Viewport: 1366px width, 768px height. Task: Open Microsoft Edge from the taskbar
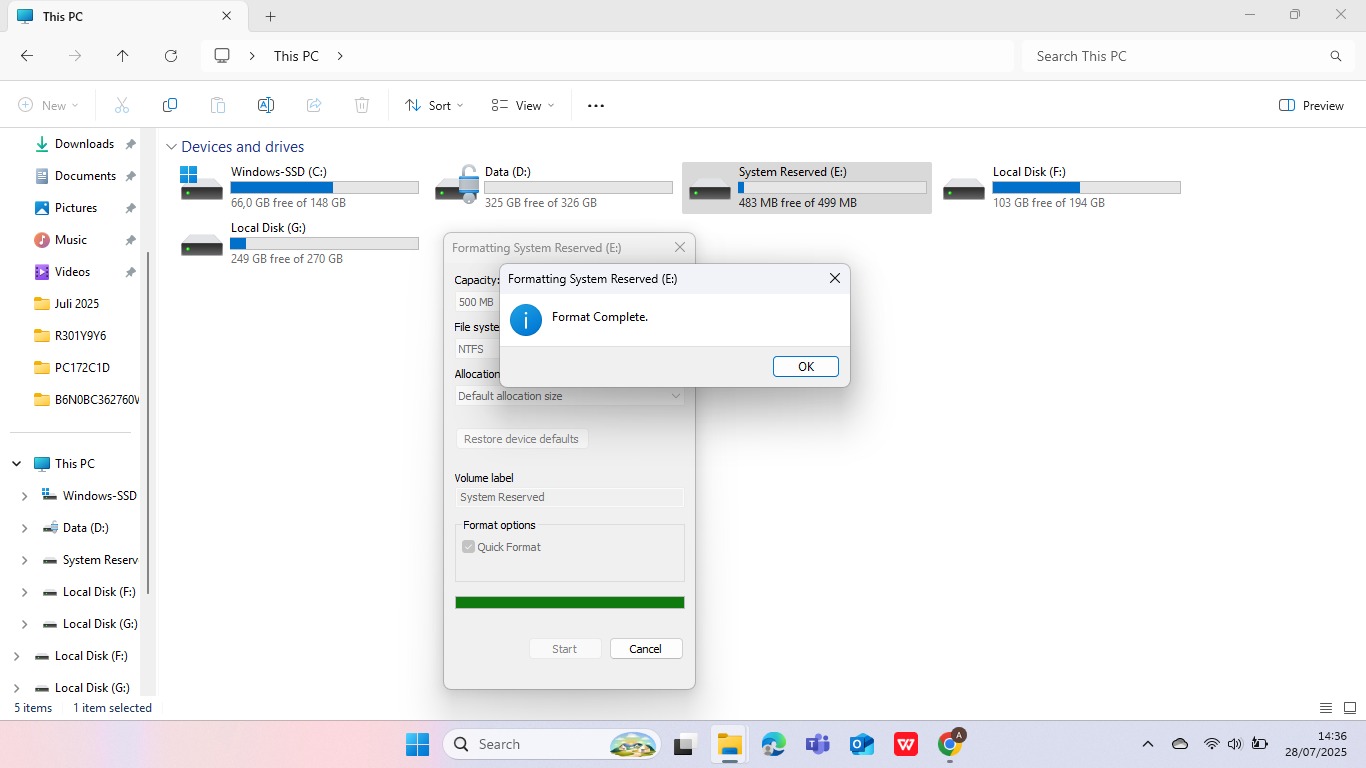pyautogui.click(x=773, y=744)
